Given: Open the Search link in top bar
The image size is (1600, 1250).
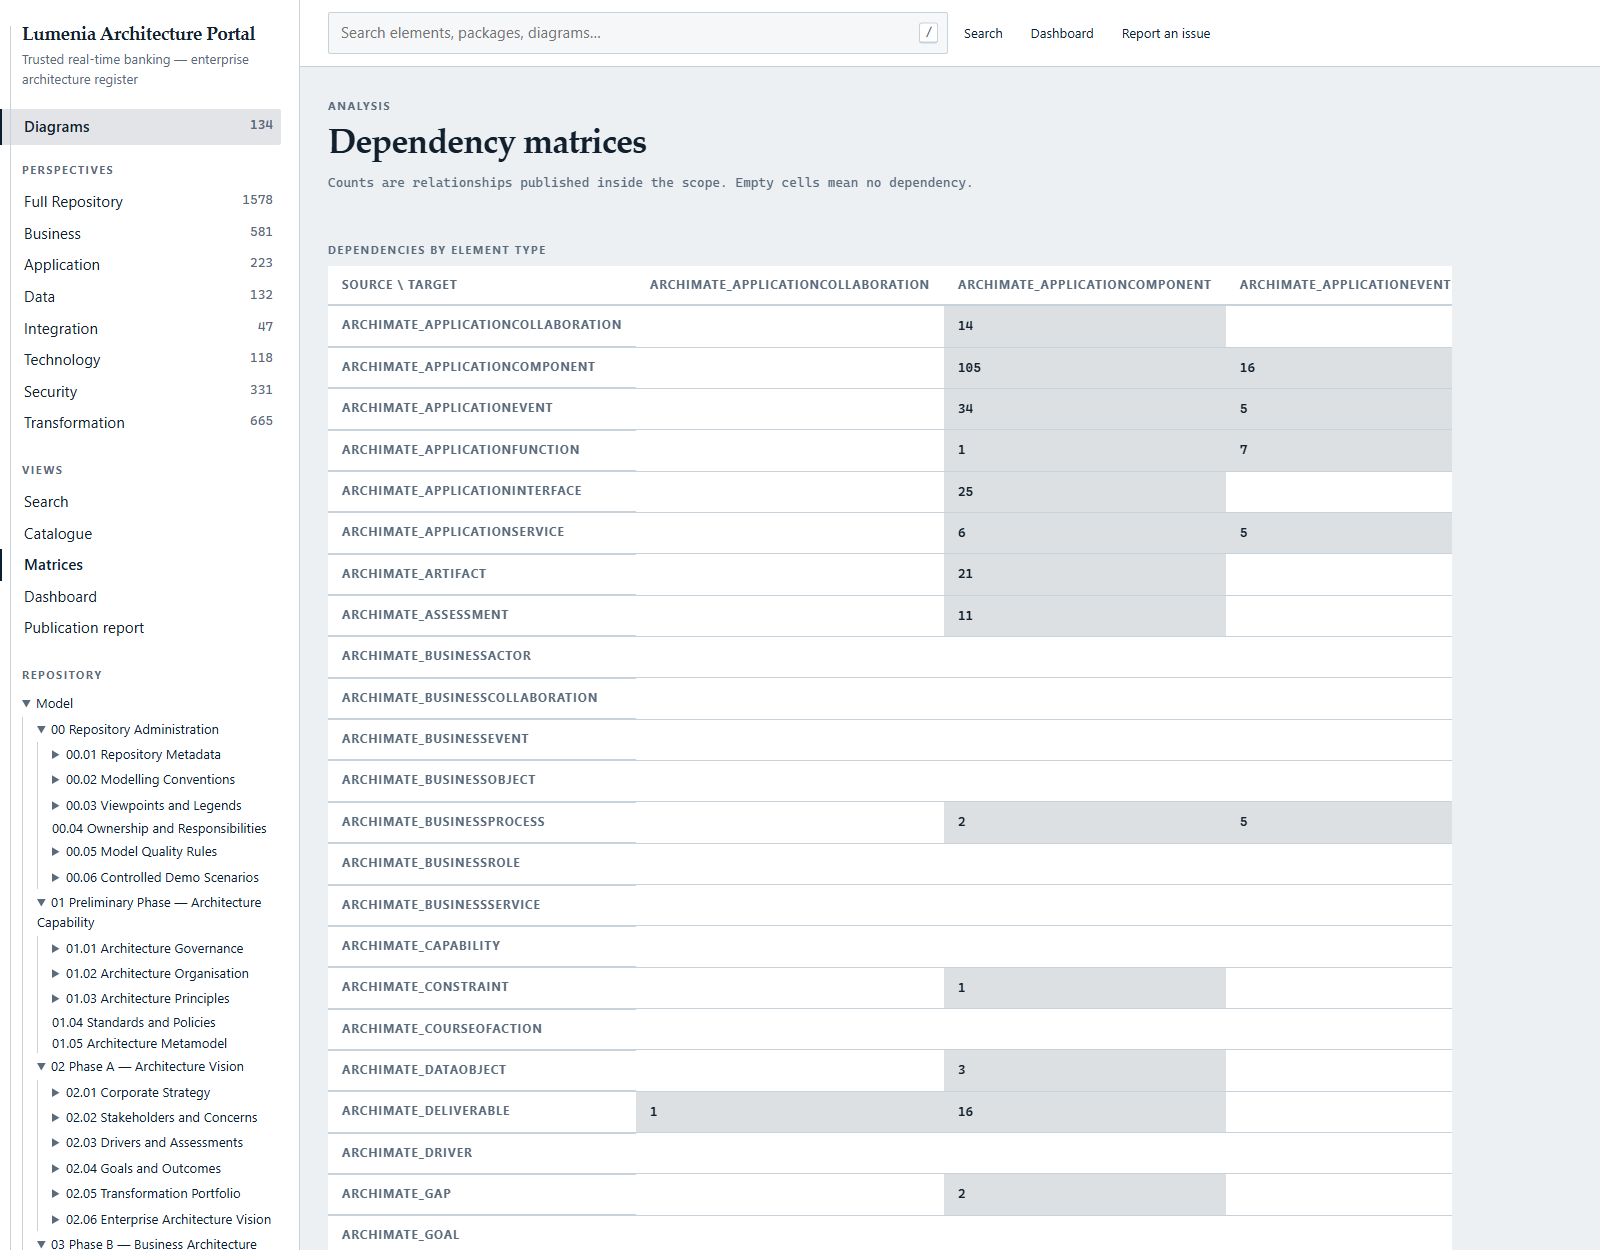Looking at the screenshot, I should click(983, 33).
